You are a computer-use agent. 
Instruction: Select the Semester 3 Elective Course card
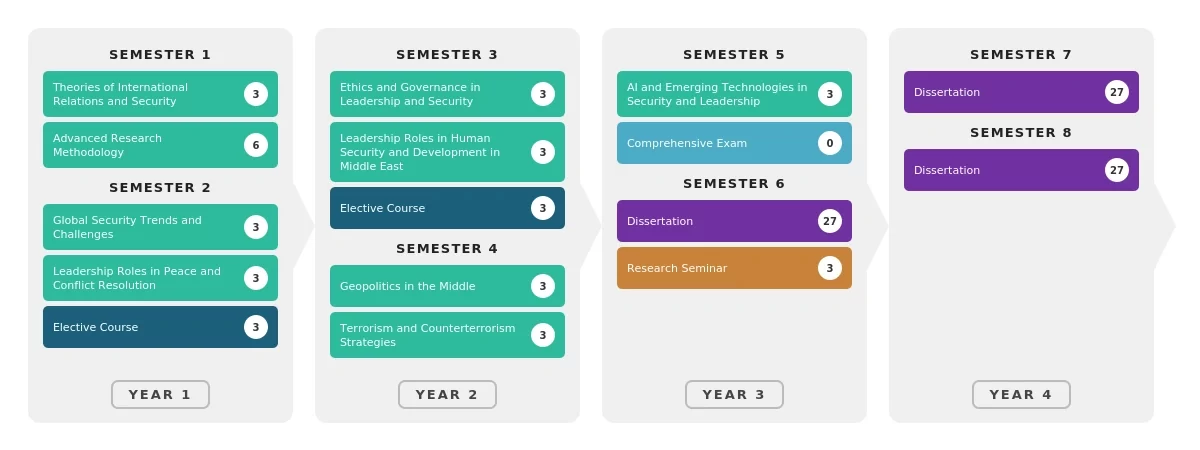(447, 208)
